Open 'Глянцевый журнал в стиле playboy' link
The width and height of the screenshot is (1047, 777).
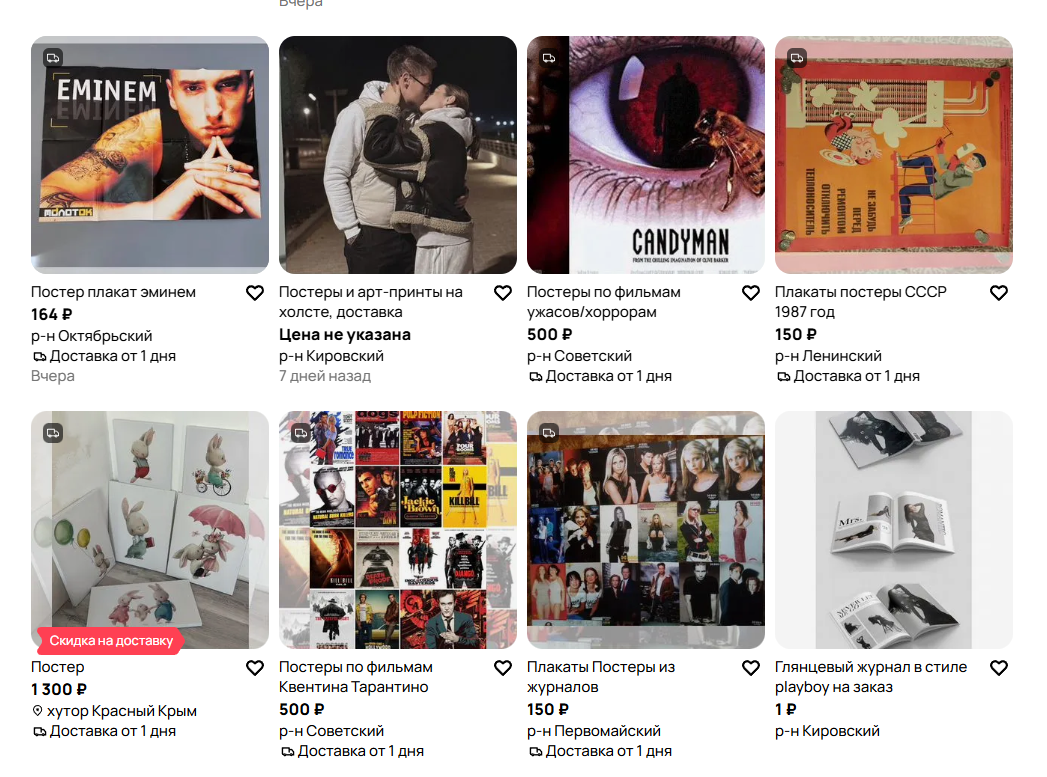click(871, 677)
